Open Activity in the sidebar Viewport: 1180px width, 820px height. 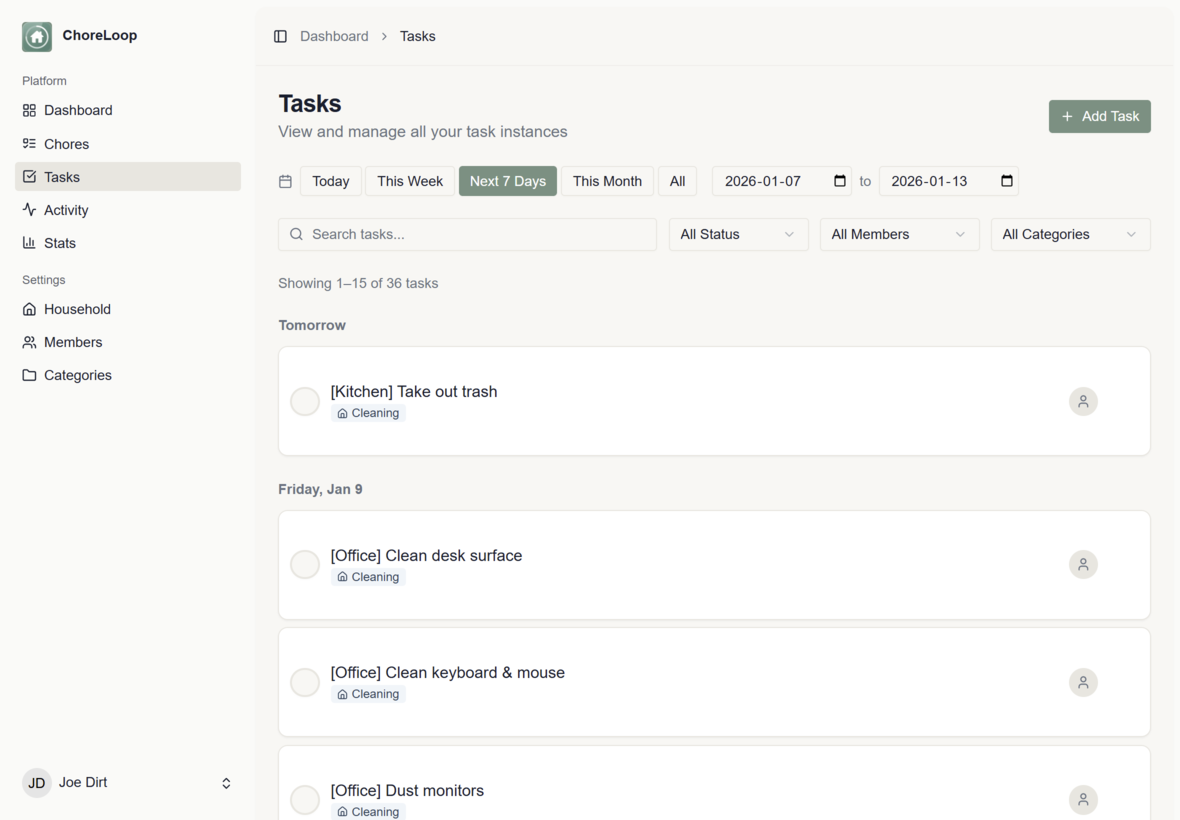point(128,210)
